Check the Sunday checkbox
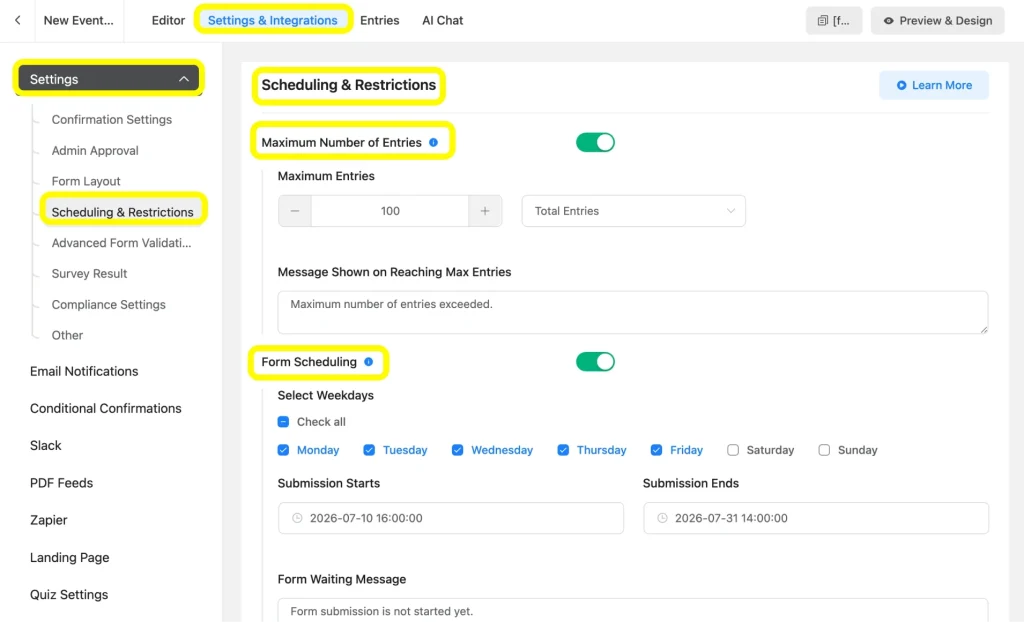The image size is (1024, 622). click(824, 450)
